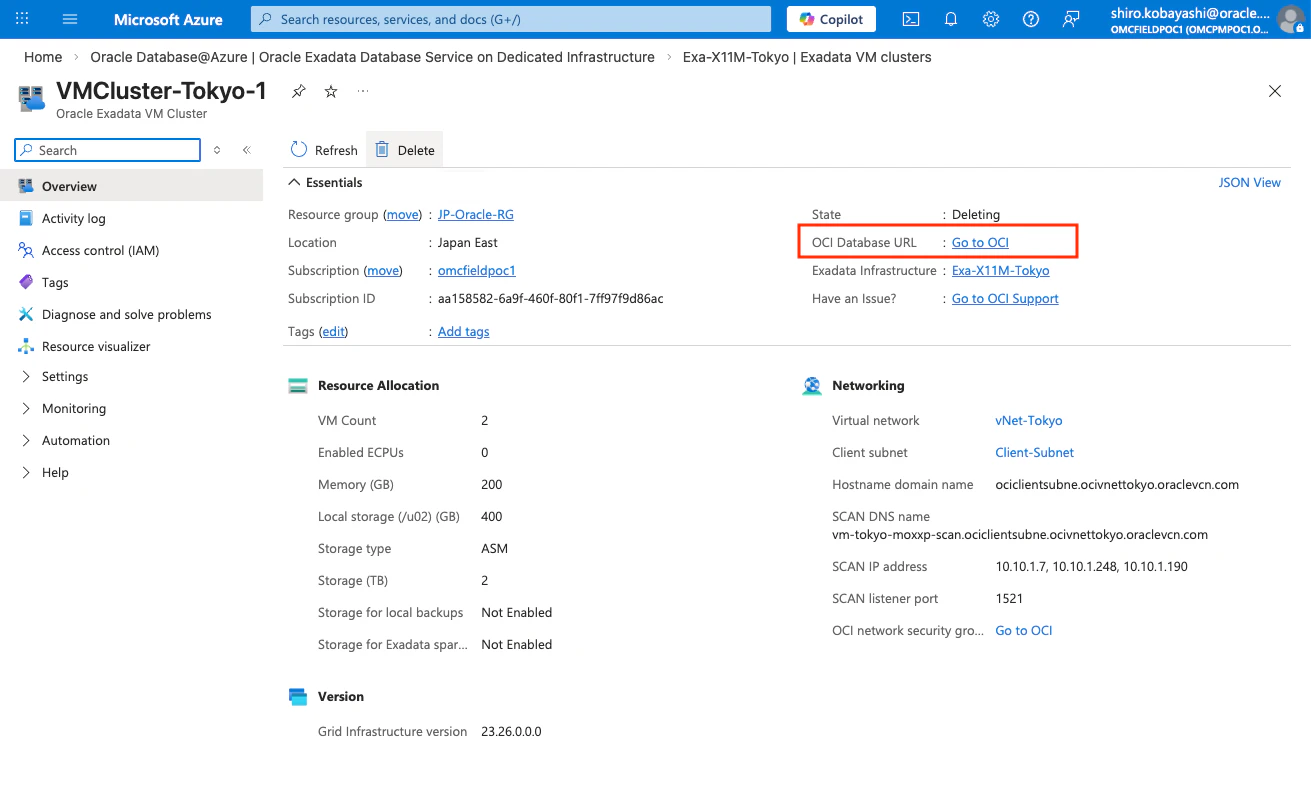Open the feedback icon in the header
The image size is (1311, 793).
coord(1071,19)
